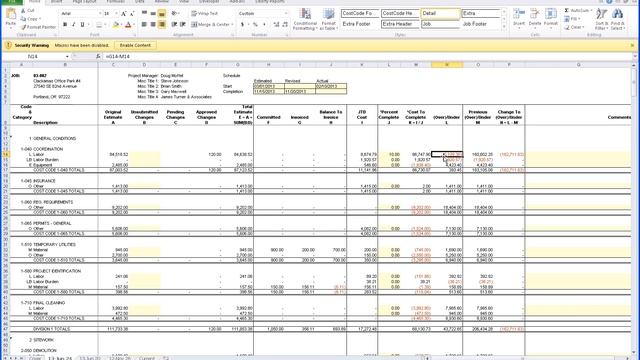Open the font size dropdown
Screen dimensions: 640x360
116,13
